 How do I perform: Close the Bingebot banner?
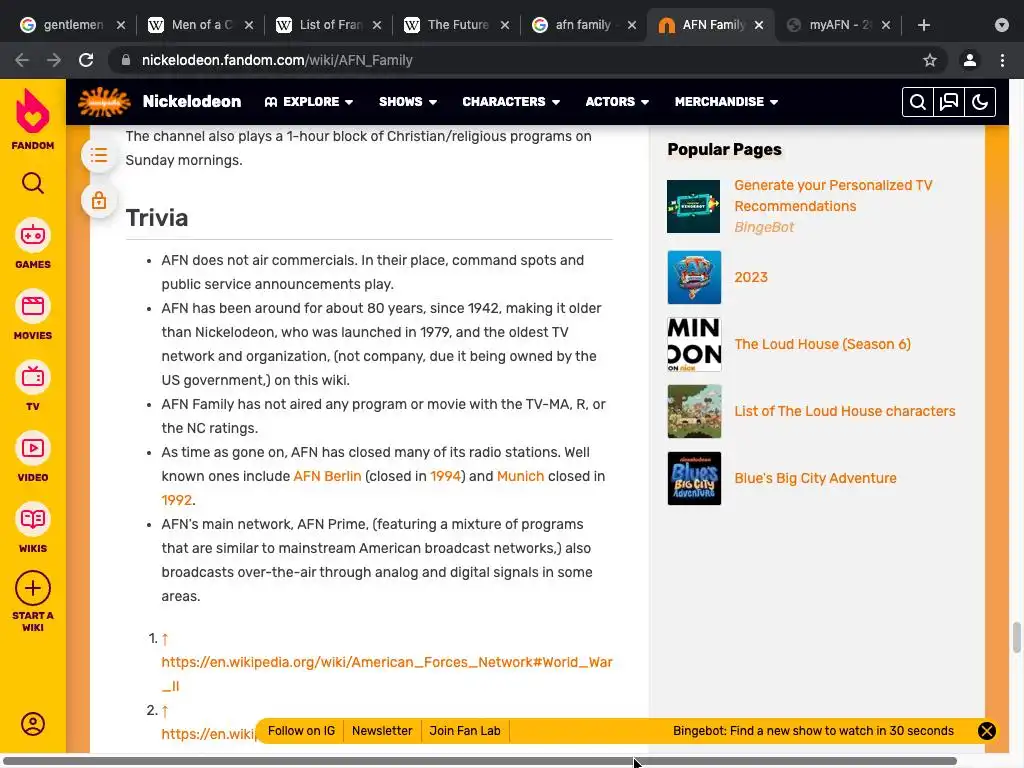pyautogui.click(x=987, y=731)
